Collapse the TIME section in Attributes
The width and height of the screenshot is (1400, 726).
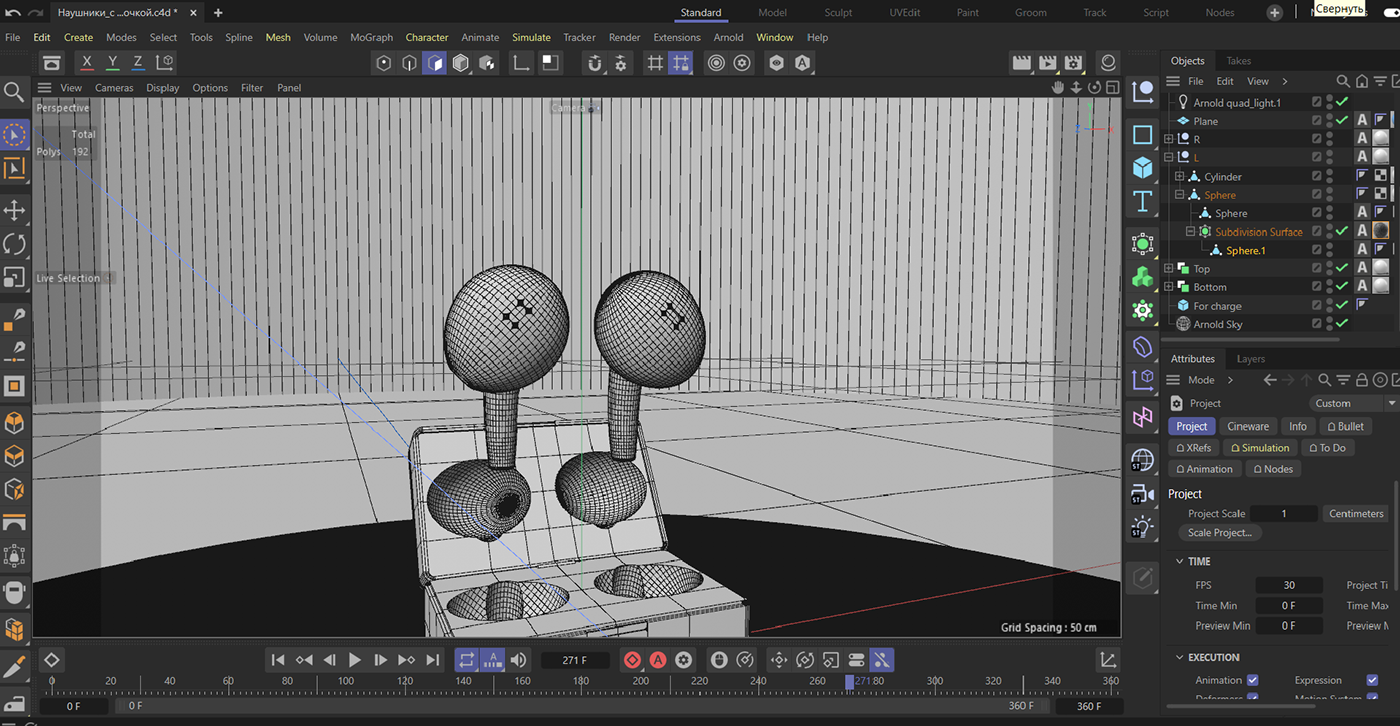point(1180,562)
